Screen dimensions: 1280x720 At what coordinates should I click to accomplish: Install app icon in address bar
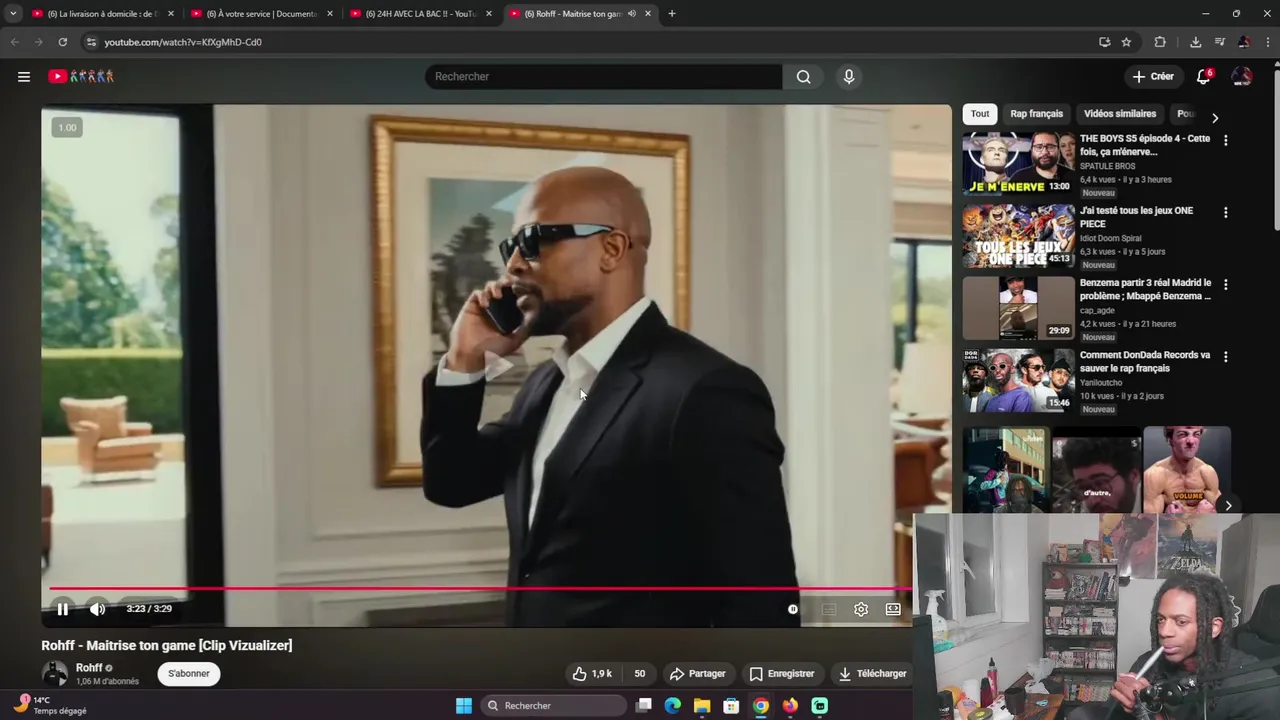(1104, 42)
